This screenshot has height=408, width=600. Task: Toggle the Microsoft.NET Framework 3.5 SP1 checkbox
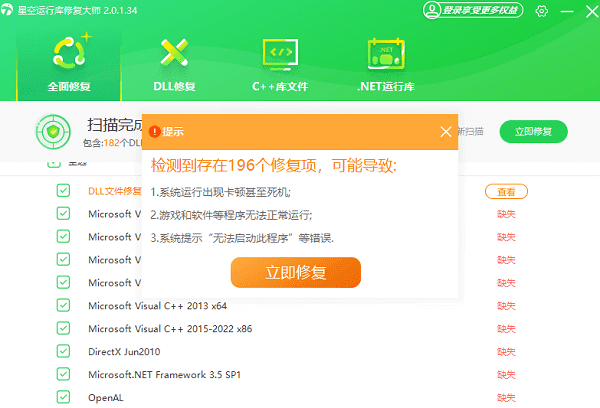click(63, 374)
